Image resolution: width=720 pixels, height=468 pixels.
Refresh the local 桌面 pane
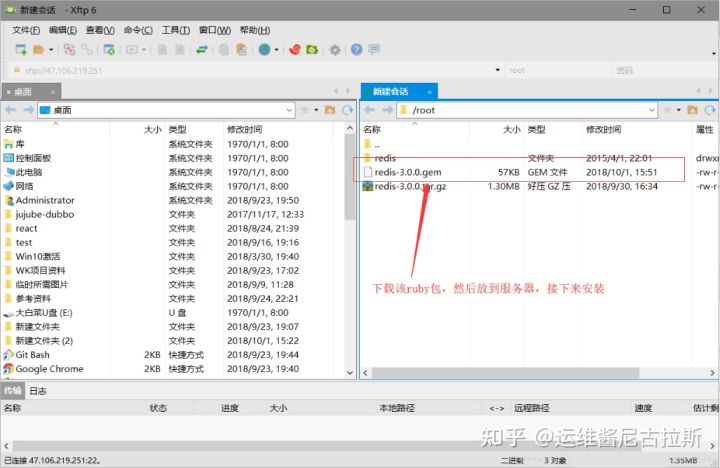click(x=348, y=110)
